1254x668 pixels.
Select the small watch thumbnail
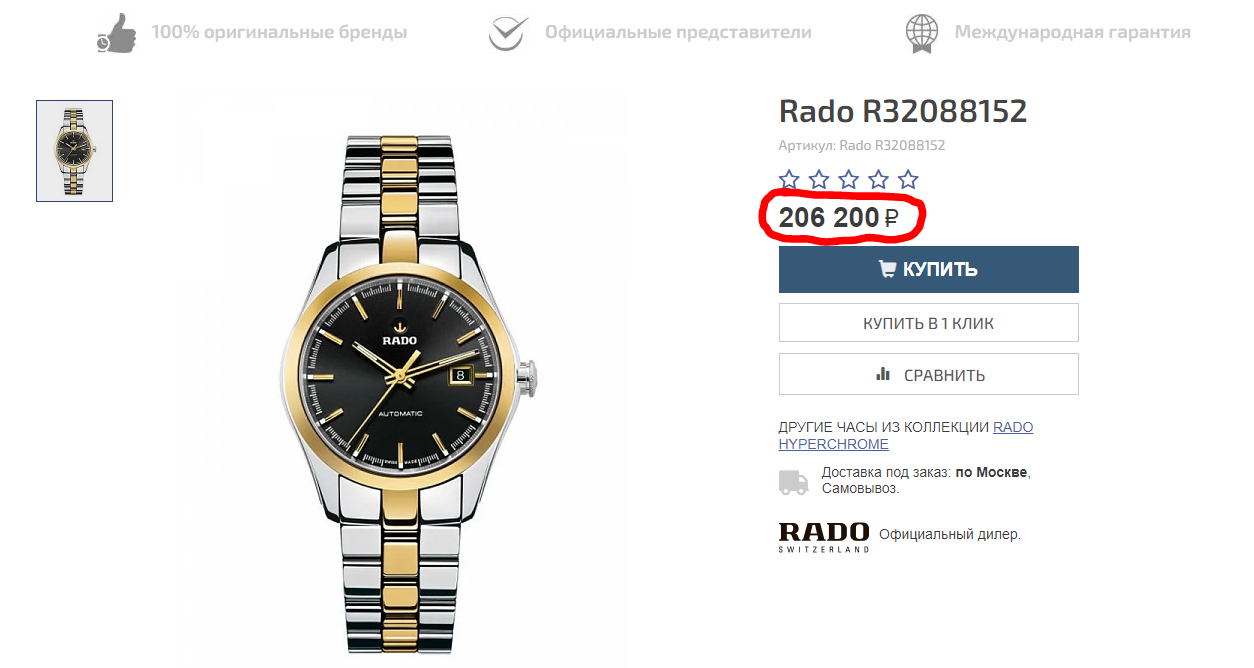74,151
